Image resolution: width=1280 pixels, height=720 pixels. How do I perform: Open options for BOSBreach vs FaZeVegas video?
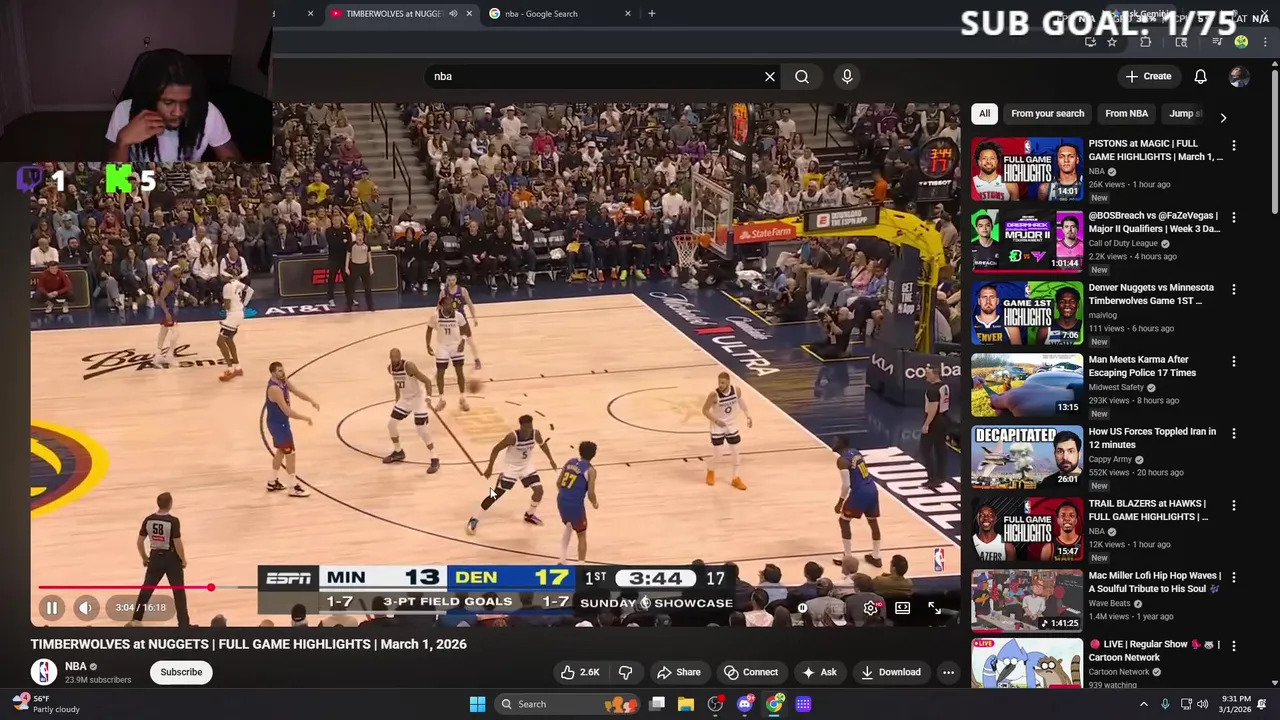pos(1234,217)
